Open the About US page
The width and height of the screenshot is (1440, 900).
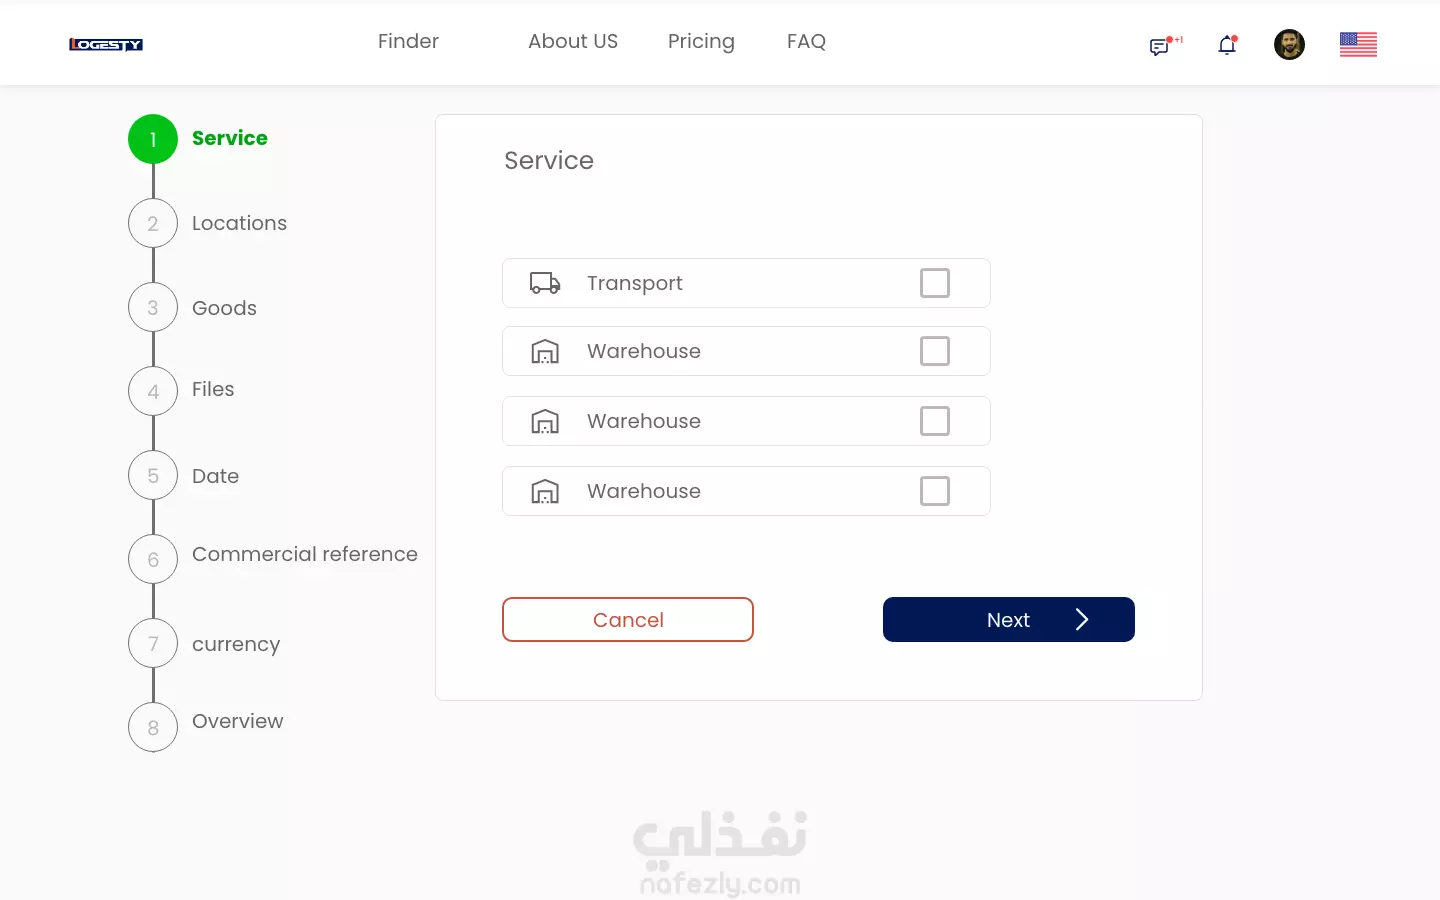click(573, 41)
